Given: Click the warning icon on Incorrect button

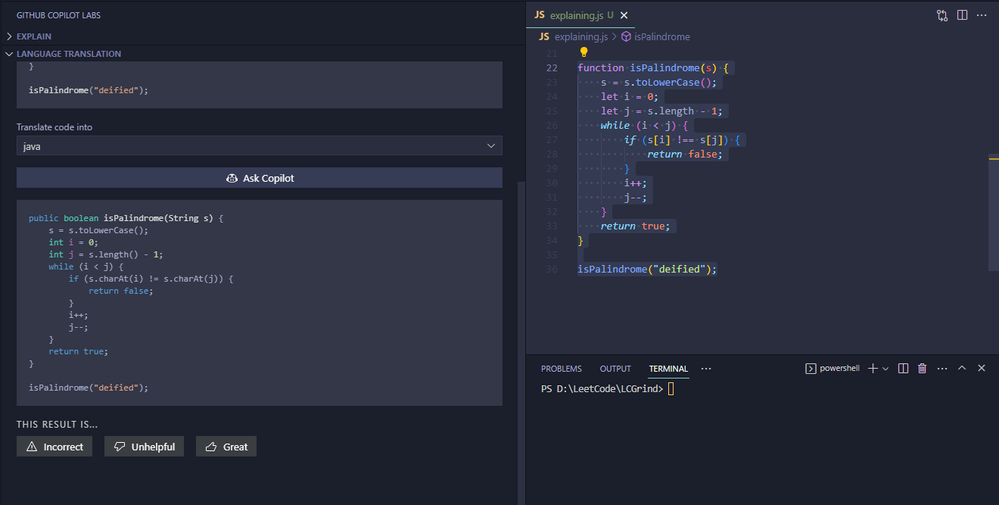Looking at the screenshot, I should click(32, 446).
